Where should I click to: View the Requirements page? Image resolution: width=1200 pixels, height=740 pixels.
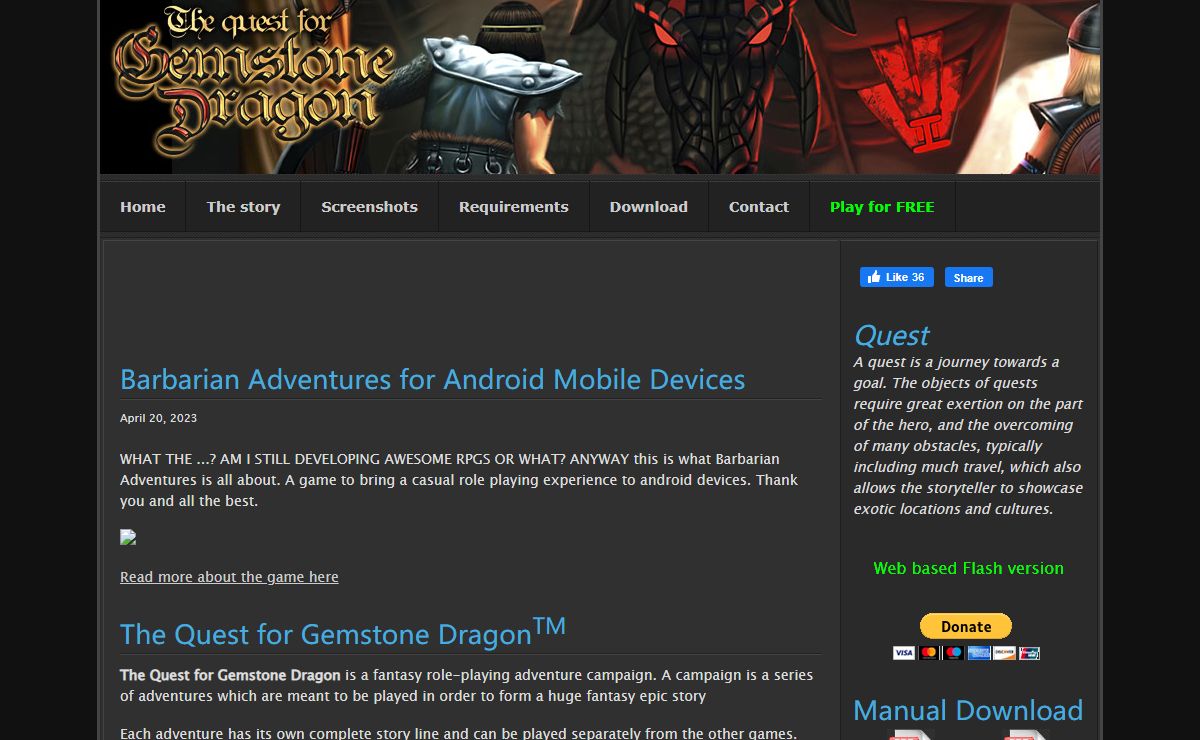coord(513,207)
